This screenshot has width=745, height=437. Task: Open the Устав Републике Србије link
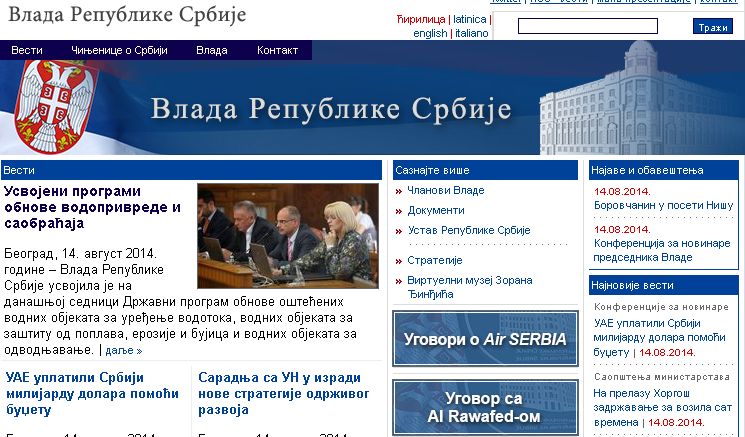pos(468,230)
